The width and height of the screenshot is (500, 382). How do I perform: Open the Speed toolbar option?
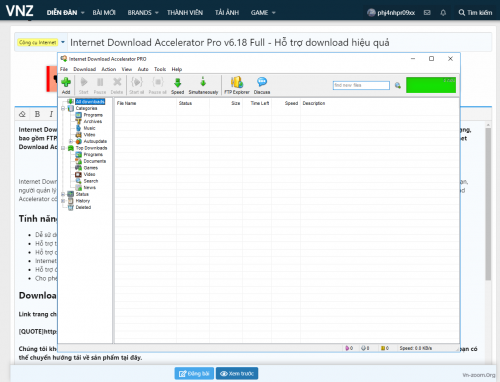click(177, 85)
